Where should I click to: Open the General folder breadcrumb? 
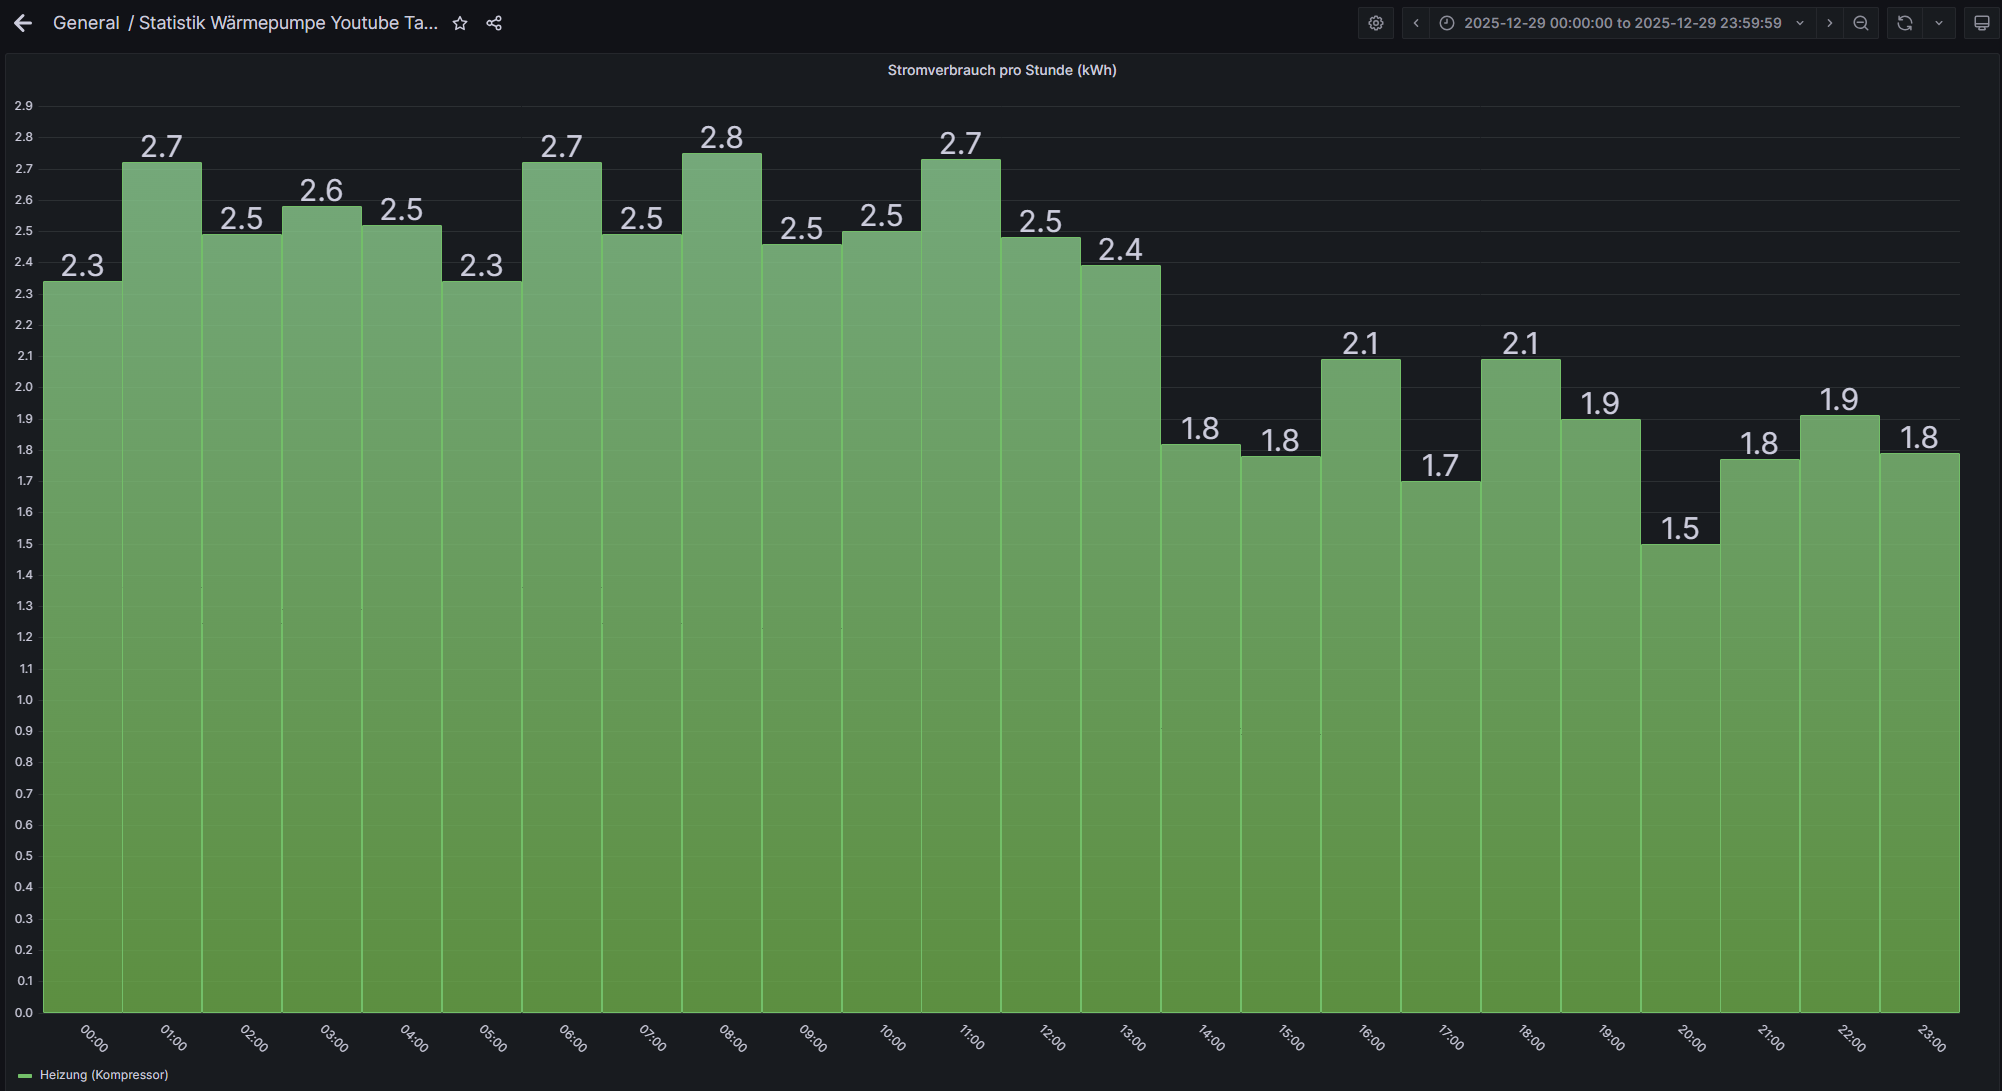86,23
